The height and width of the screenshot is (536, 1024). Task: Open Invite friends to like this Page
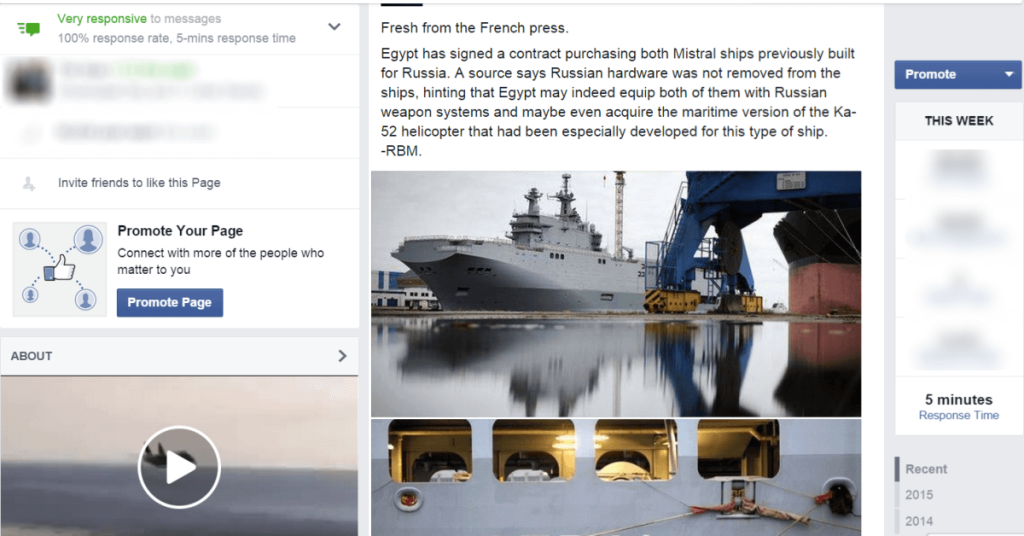tap(139, 183)
